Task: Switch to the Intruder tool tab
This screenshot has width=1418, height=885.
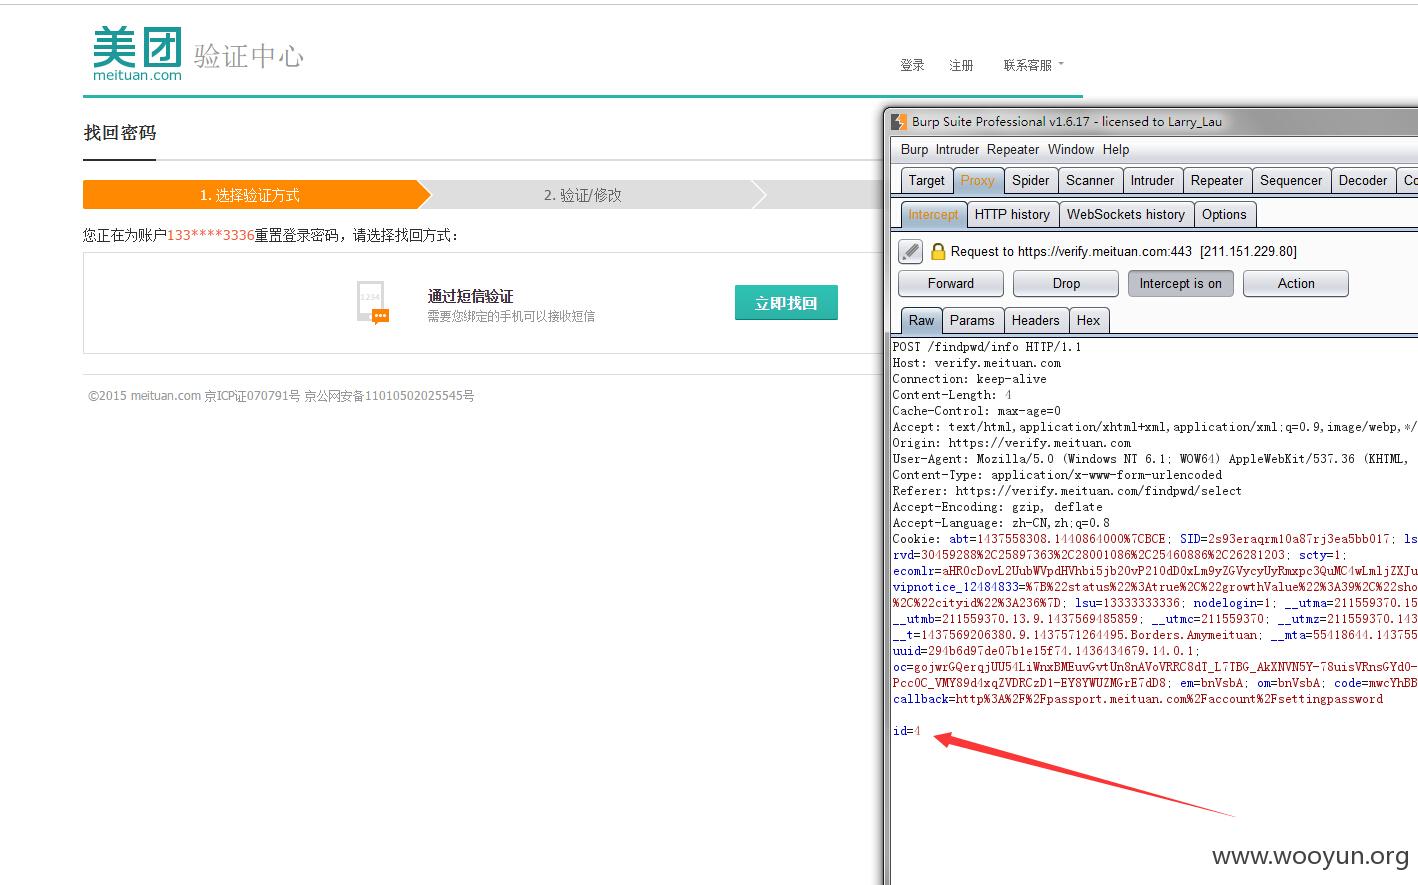Action: point(1152,181)
